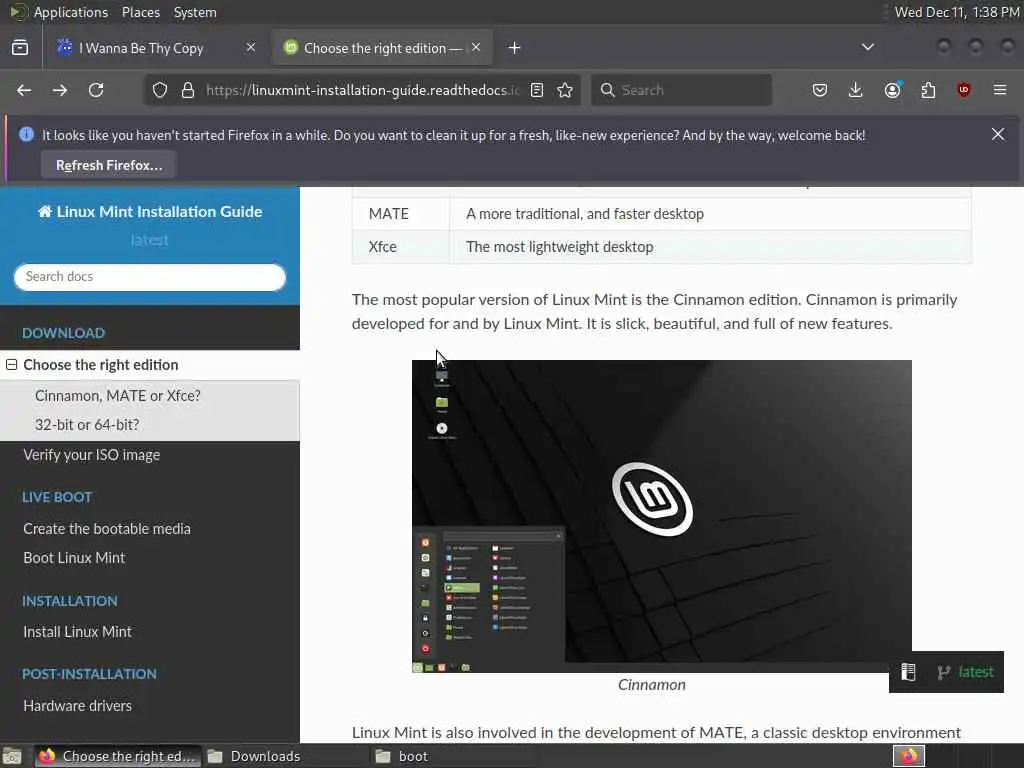Click The most lightweight desktop cell
Viewport: 1024px width, 768px height.
point(711,247)
